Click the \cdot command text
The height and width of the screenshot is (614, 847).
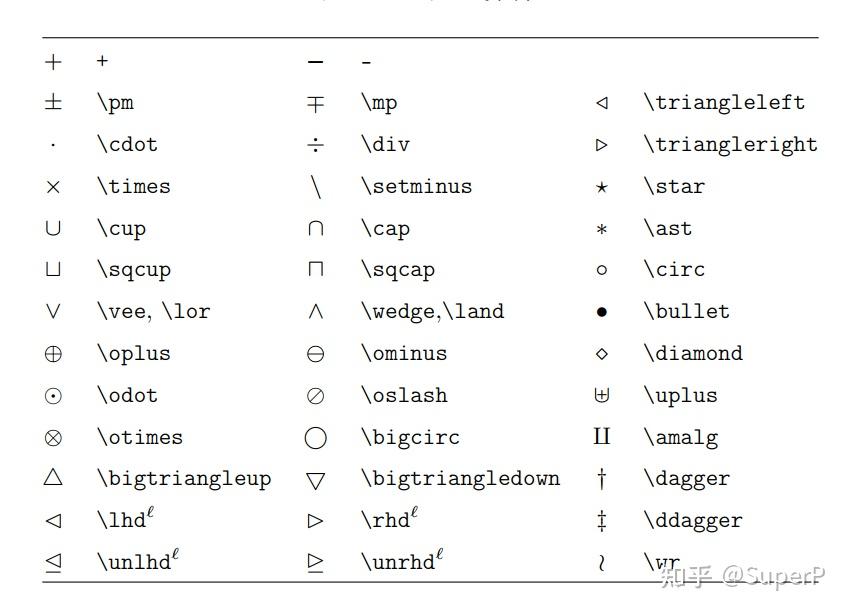[x=127, y=145]
